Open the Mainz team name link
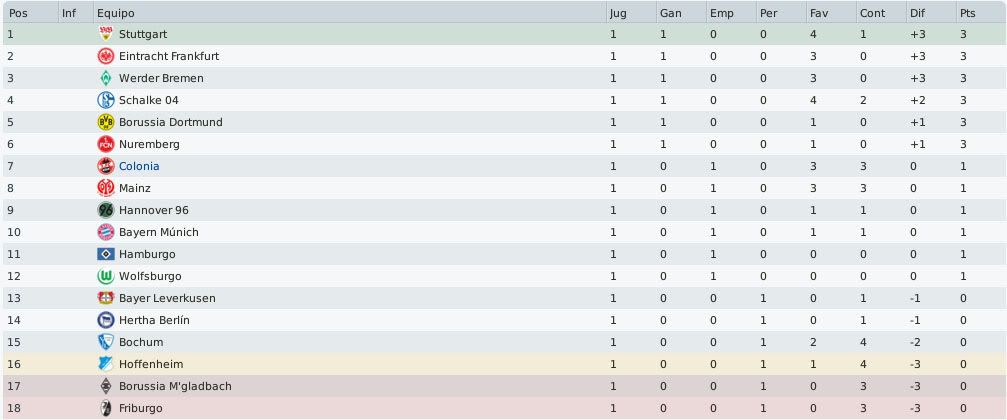Screen dimensions: 1007x420 tap(135, 188)
